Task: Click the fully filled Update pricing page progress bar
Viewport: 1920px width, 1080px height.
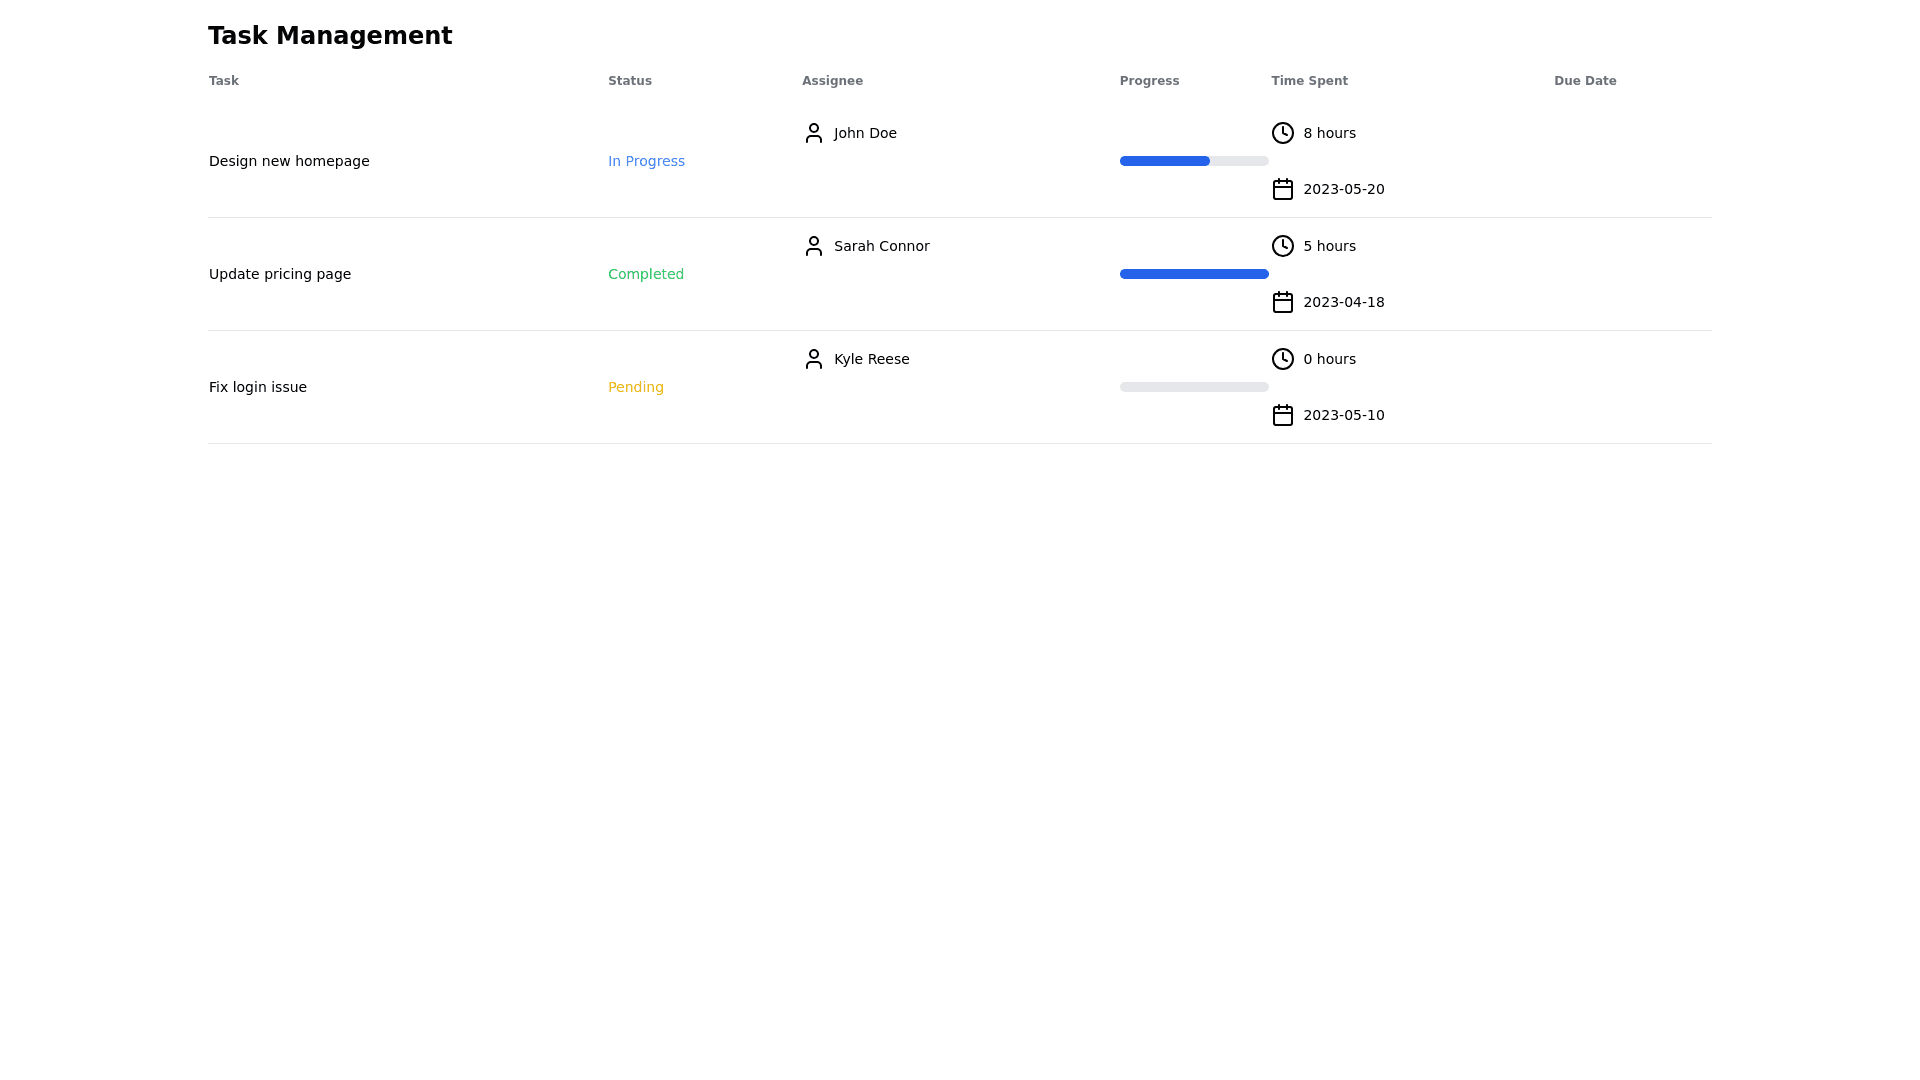Action: 1194,274
